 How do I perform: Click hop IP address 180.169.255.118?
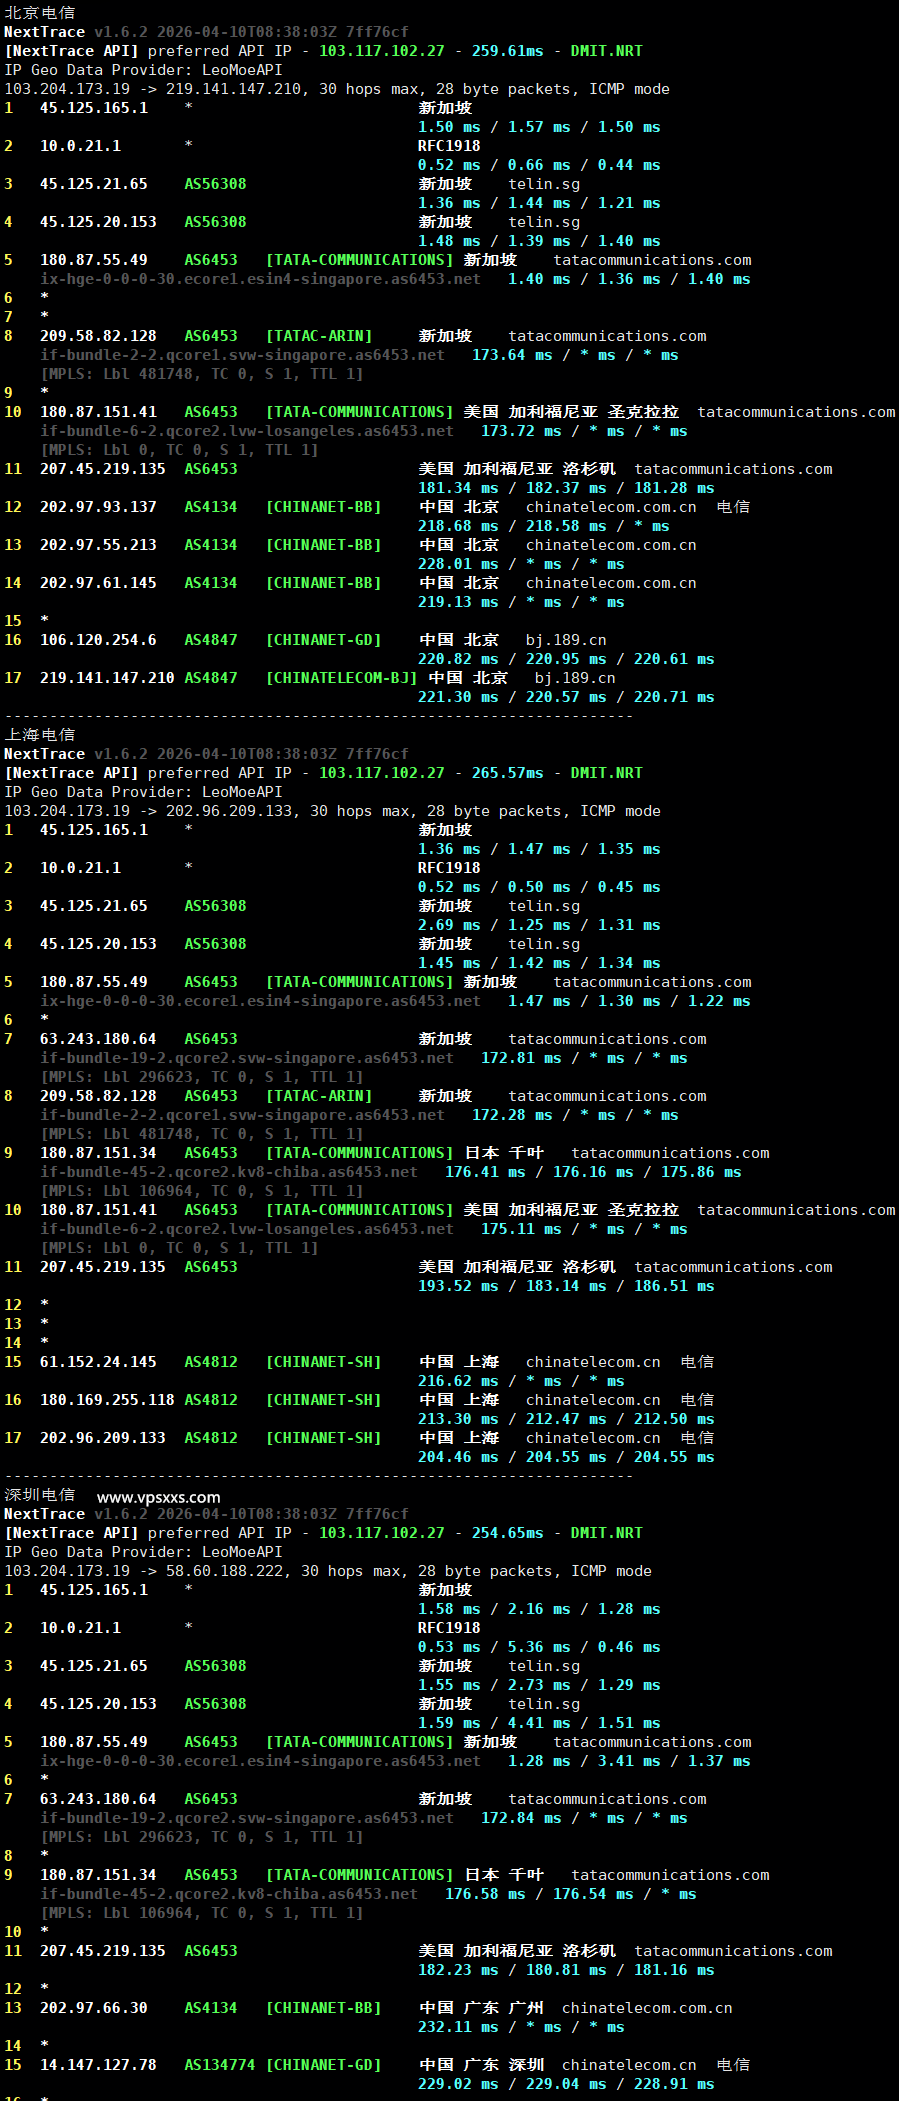point(107,1400)
